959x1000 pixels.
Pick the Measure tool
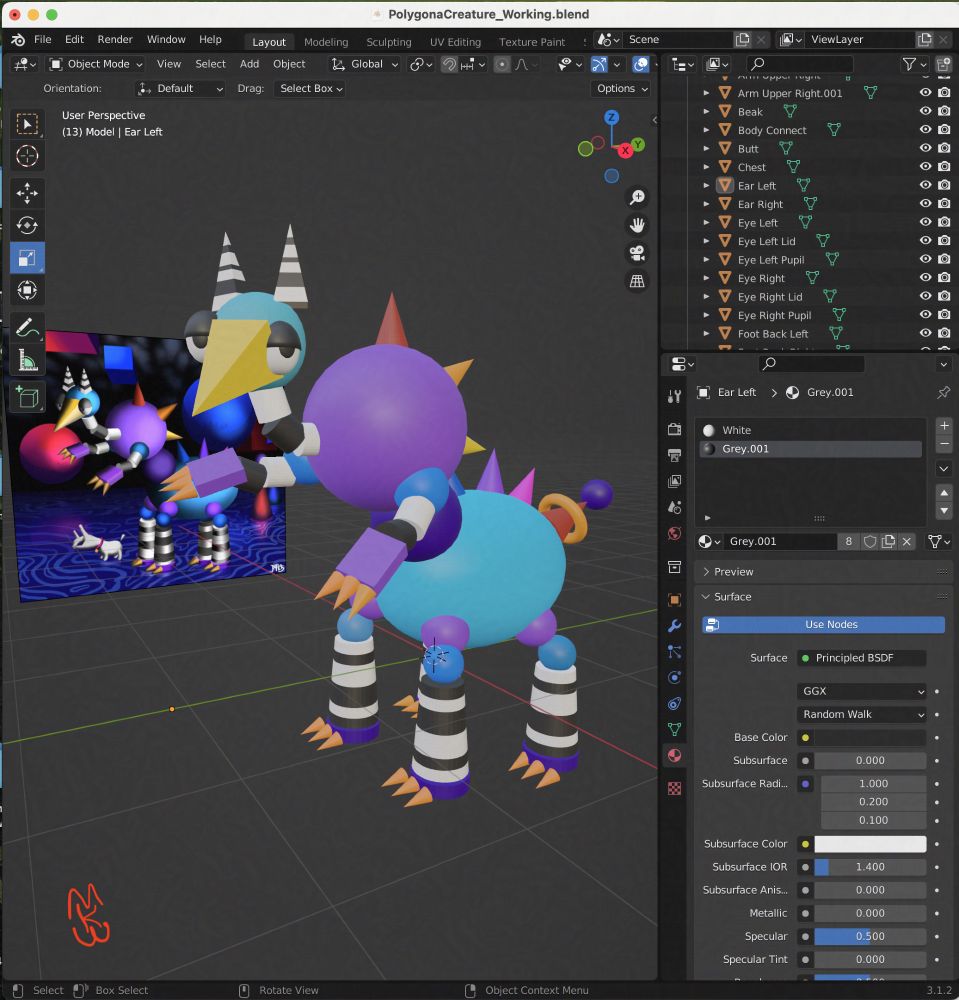[27, 360]
